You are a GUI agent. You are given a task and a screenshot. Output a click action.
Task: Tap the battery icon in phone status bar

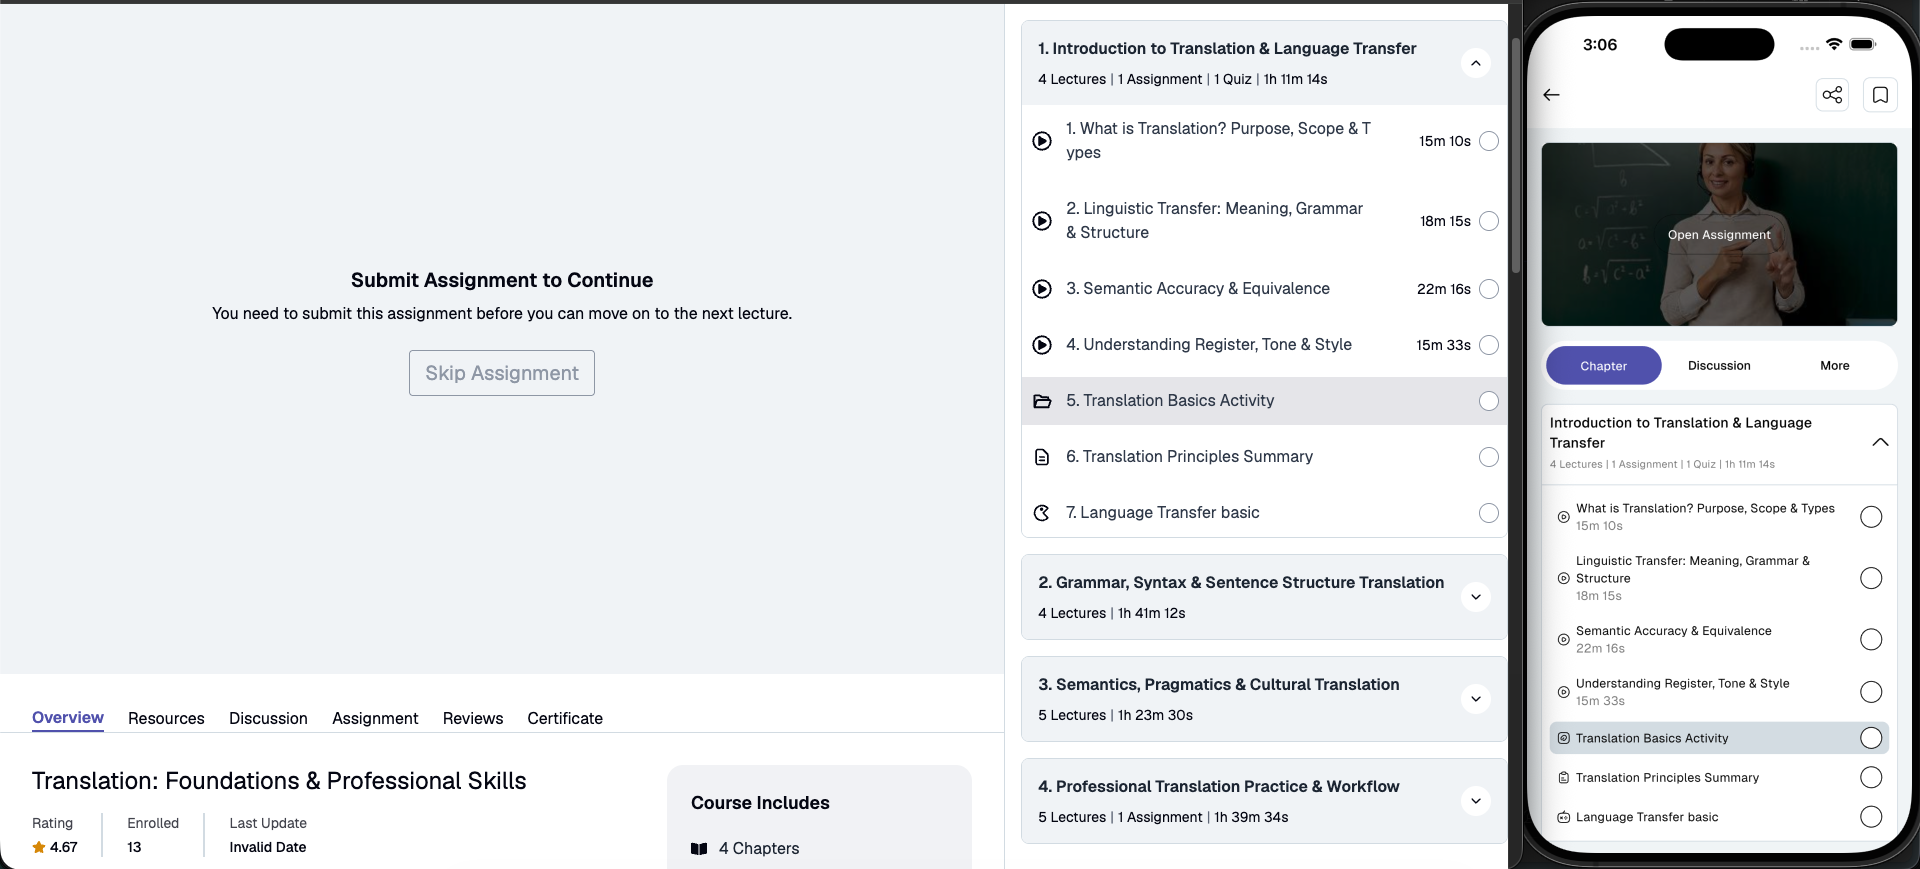pos(1863,44)
